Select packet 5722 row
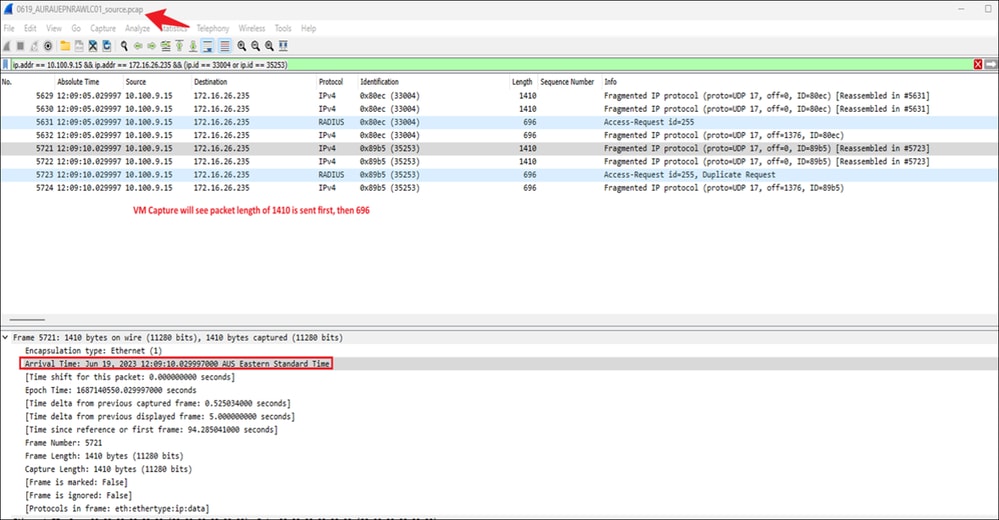The image size is (999, 520). (x=500, y=161)
